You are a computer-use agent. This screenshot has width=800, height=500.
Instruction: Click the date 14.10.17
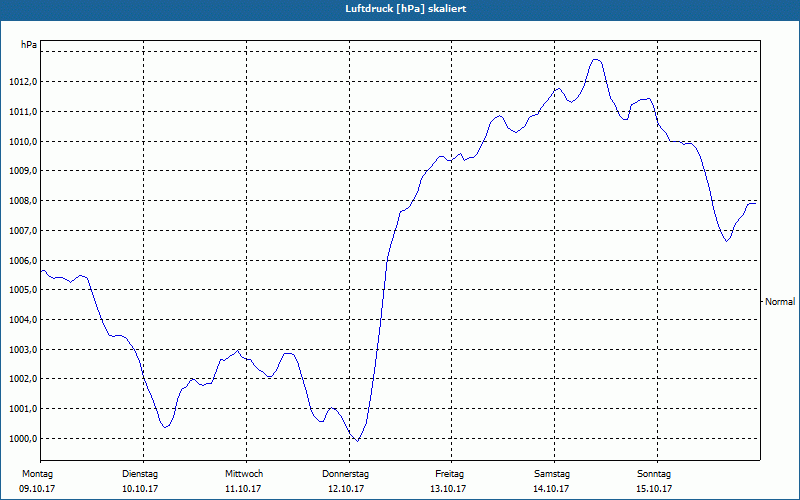(x=551, y=489)
